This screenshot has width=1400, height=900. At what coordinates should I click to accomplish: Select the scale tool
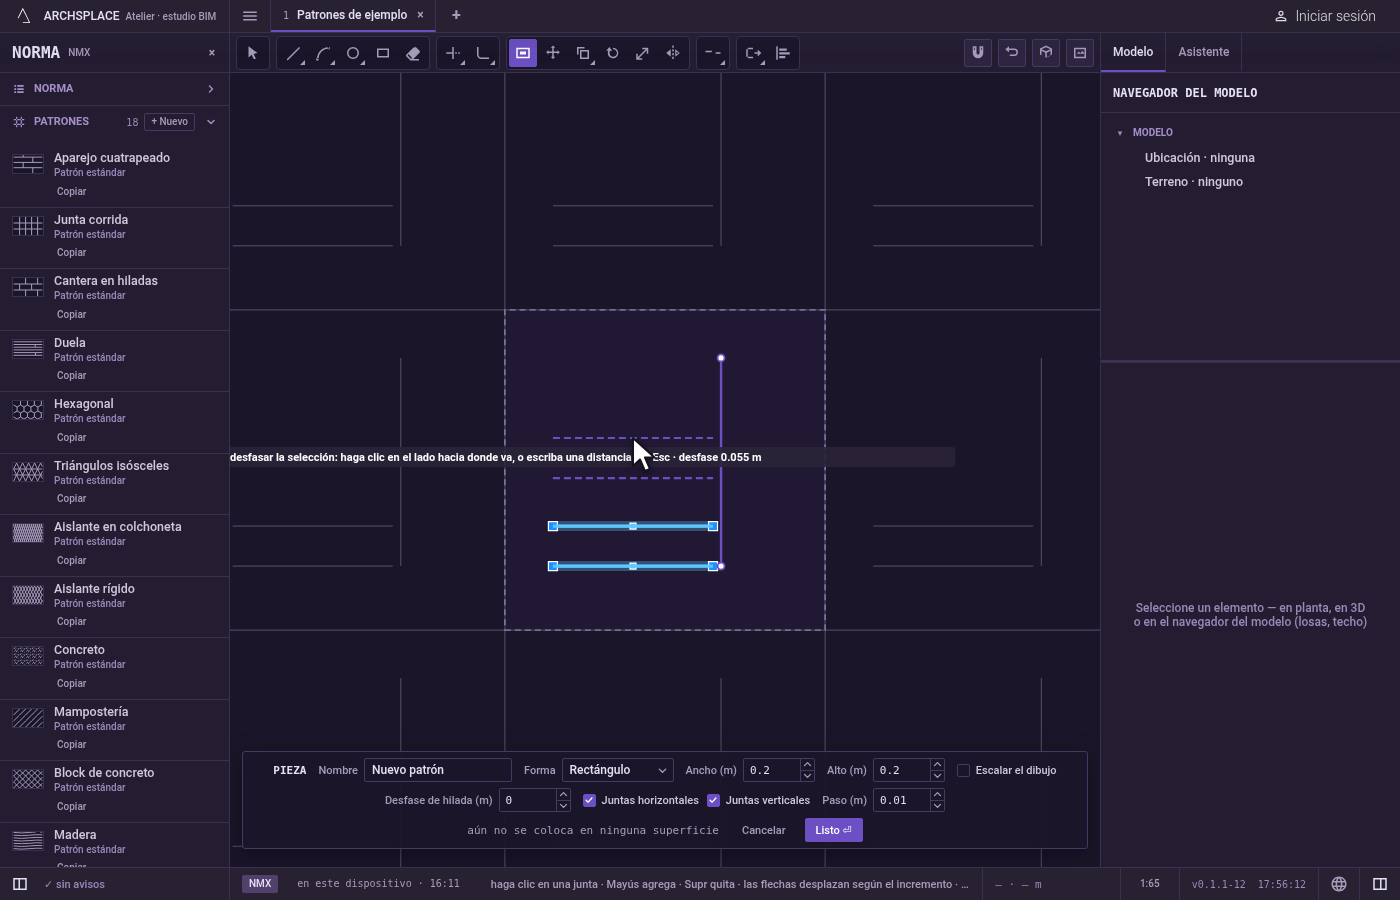(x=643, y=53)
